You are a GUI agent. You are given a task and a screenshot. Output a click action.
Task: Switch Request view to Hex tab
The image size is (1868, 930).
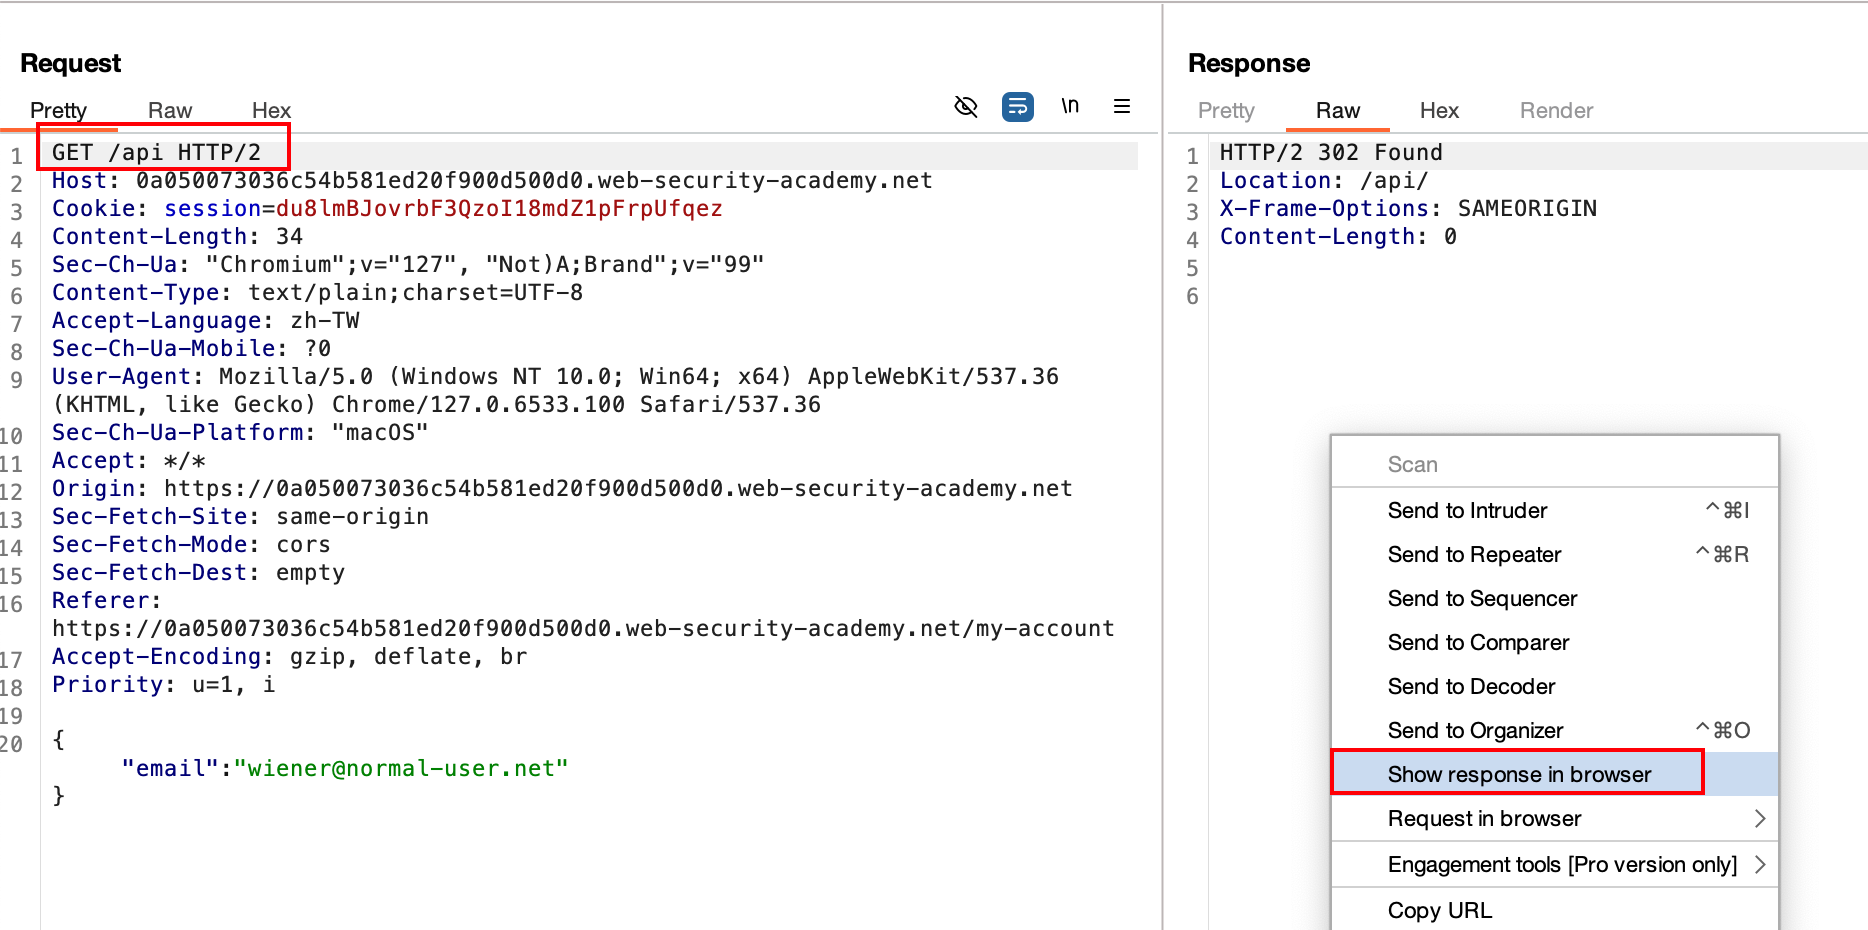pos(271,110)
